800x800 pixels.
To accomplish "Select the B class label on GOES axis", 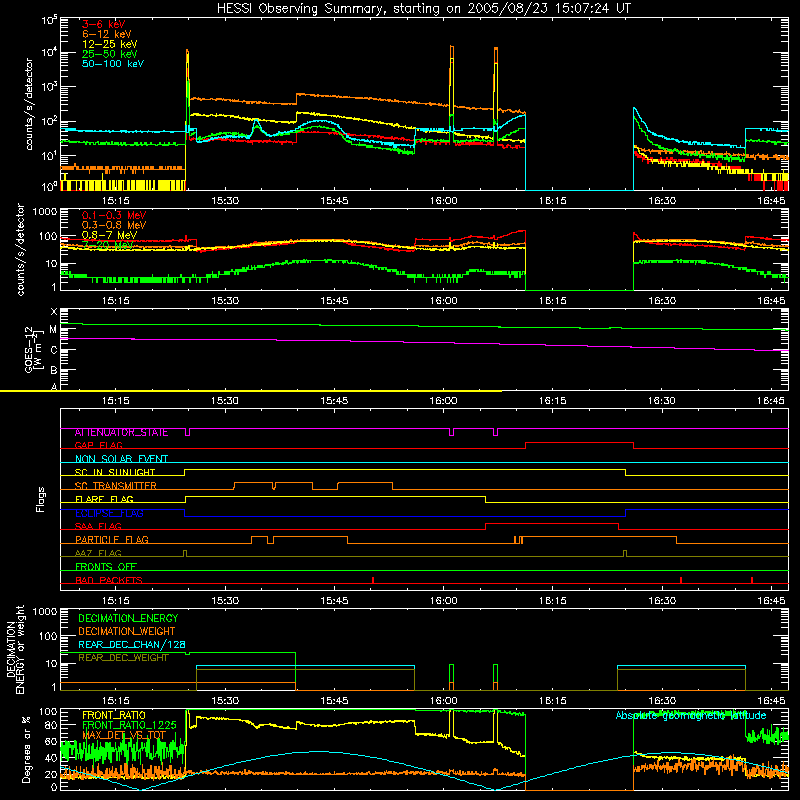I will point(54,370).
